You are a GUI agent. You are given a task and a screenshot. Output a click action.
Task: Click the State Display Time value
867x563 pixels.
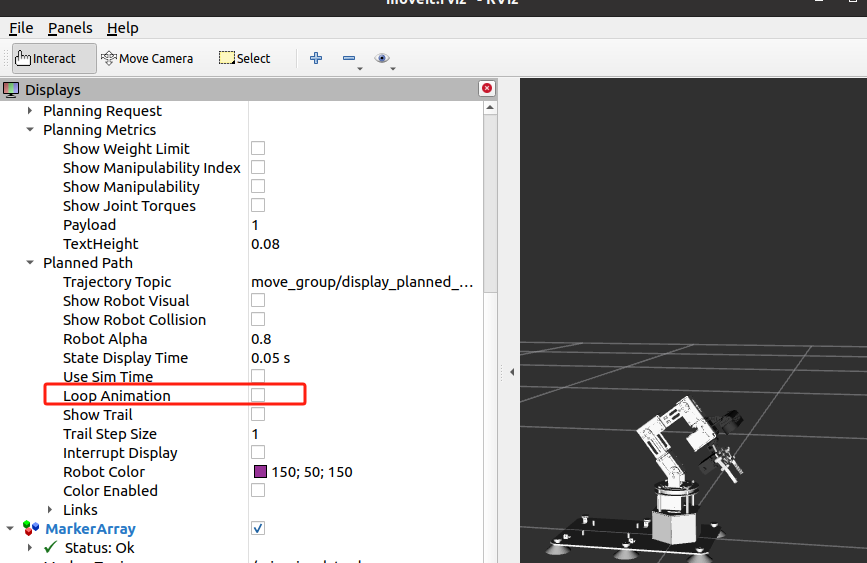click(x=270, y=358)
